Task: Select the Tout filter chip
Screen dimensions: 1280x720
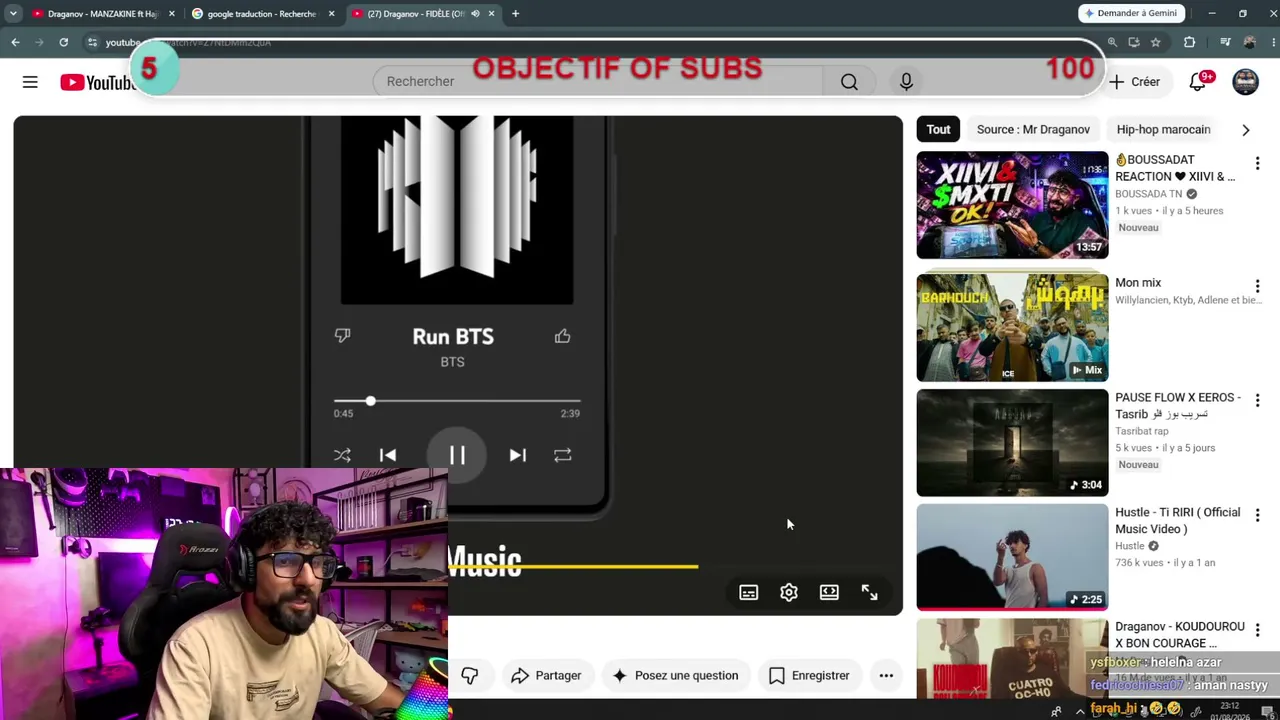Action: coord(938,130)
